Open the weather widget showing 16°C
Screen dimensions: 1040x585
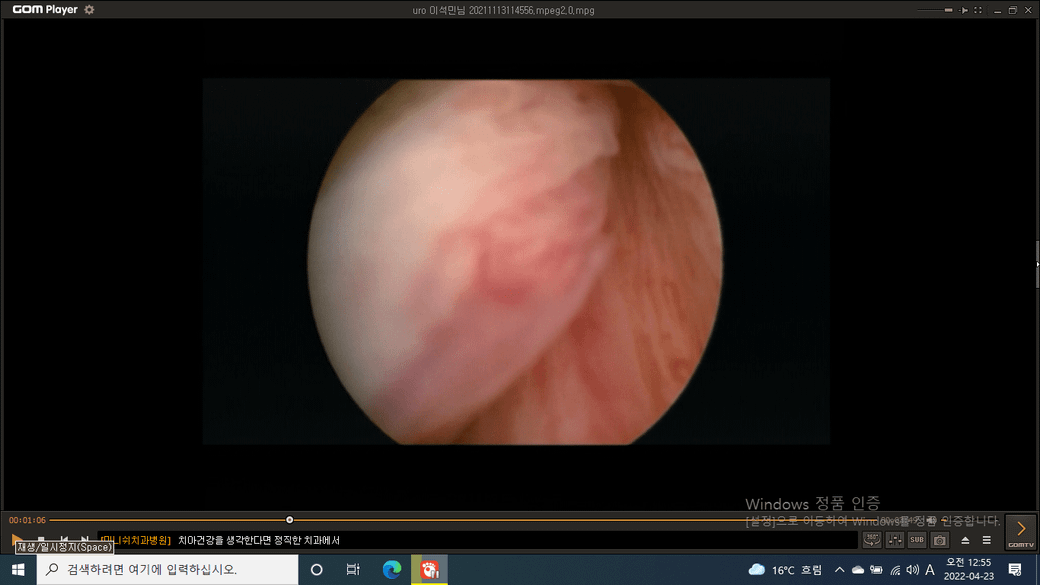pyautogui.click(x=785, y=570)
